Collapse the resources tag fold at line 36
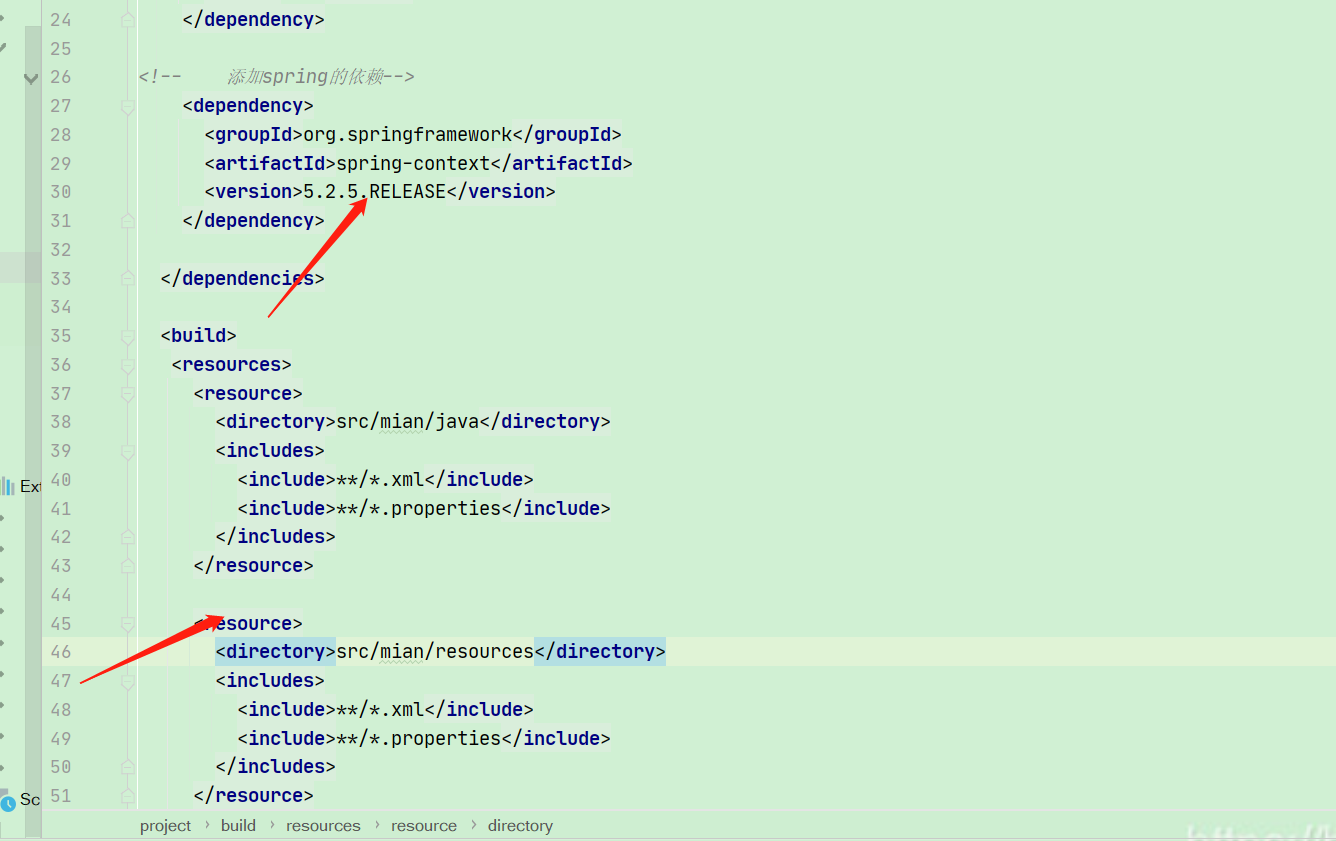 pos(127,365)
